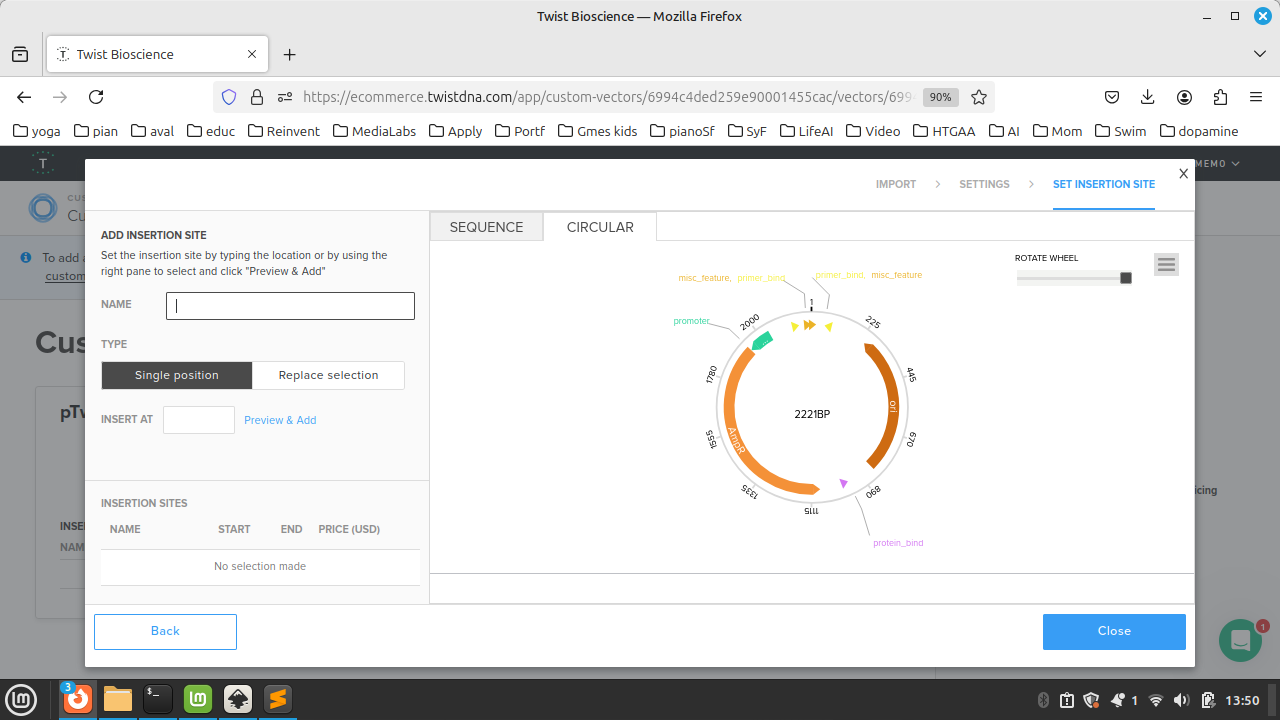Expand the list all tabs chevron

tap(1259, 54)
